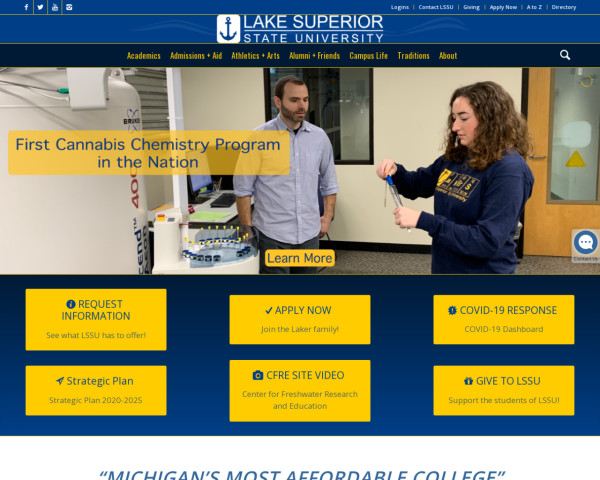Expand the Traditions menu

413,56
